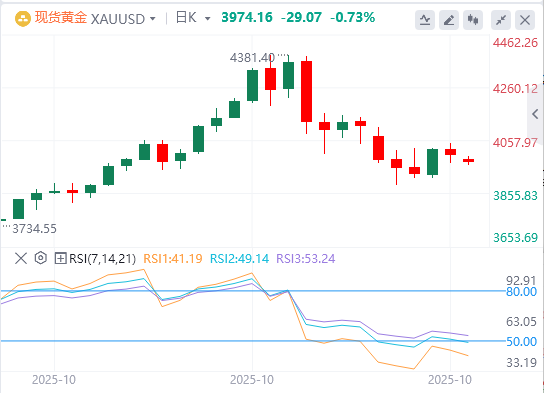Open RSI indicator settings hexagon icon
The height and width of the screenshot is (393, 544).
pos(41,258)
